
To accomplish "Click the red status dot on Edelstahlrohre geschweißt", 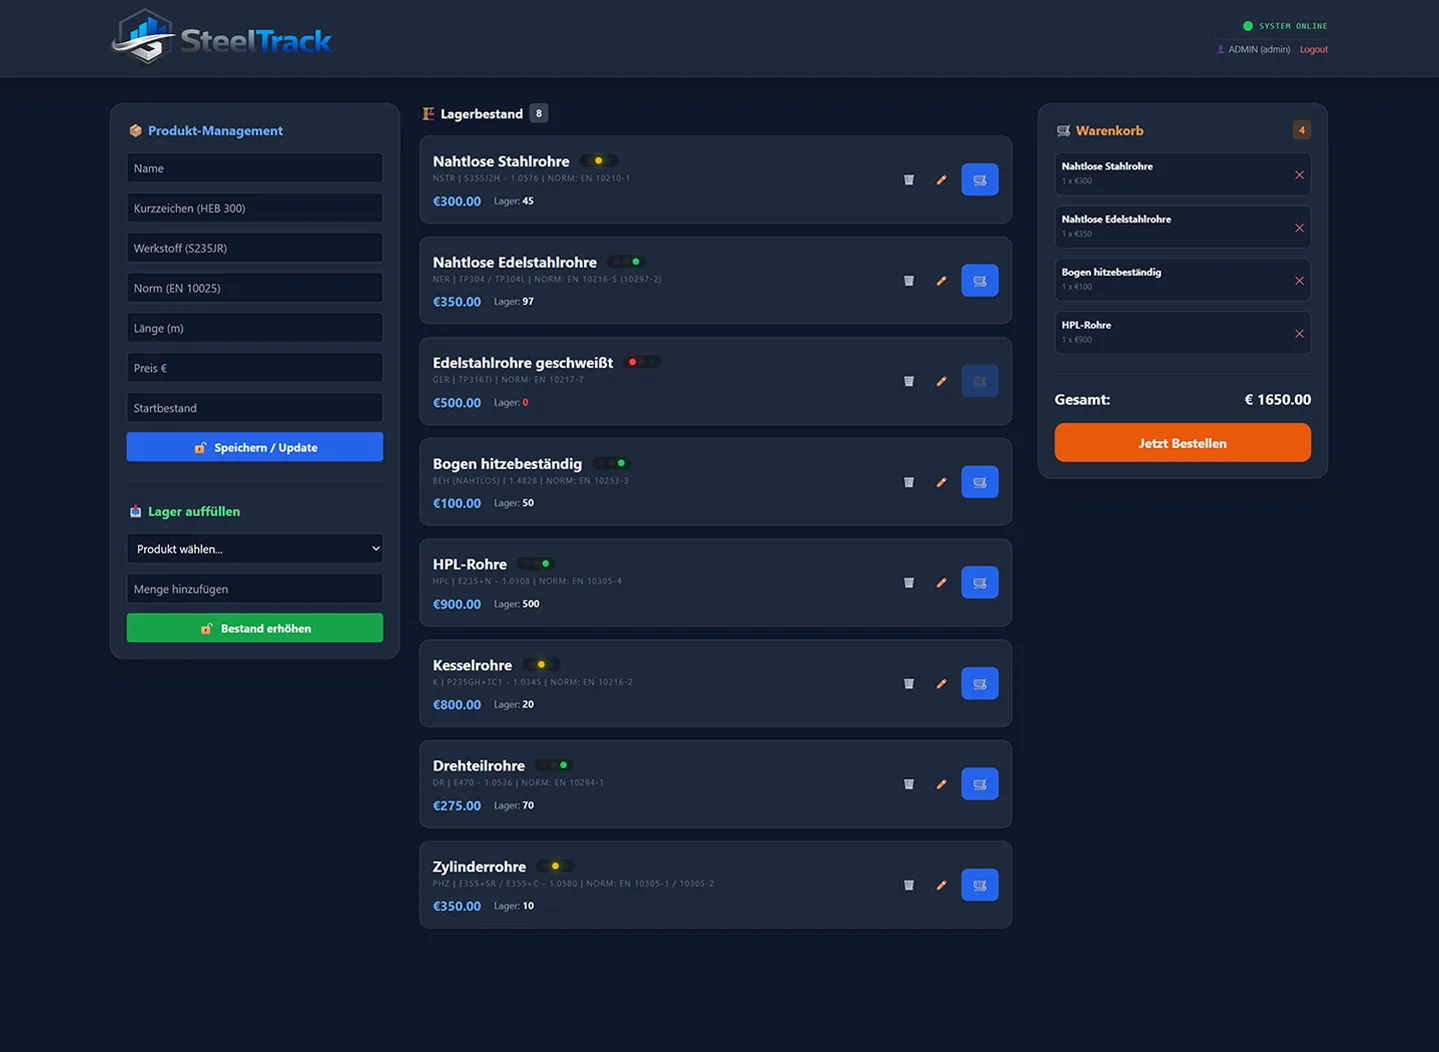I will tap(631, 361).
